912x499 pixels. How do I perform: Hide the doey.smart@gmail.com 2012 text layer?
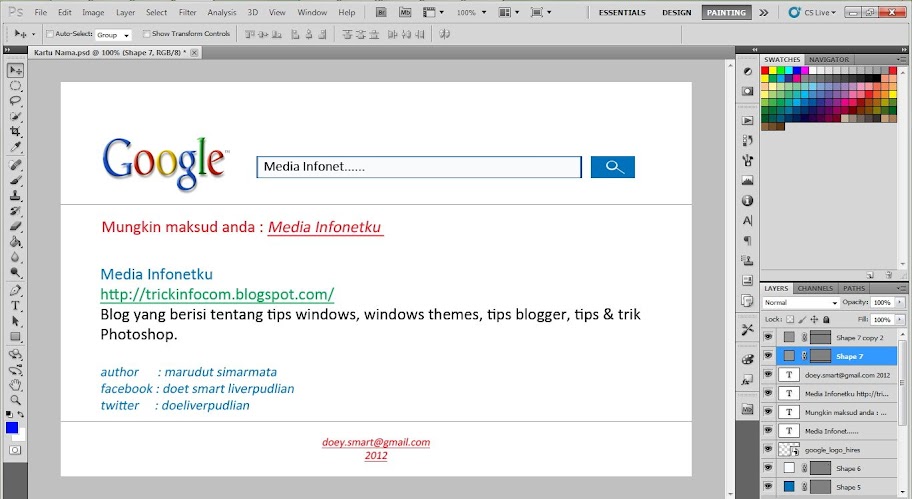[768, 374]
